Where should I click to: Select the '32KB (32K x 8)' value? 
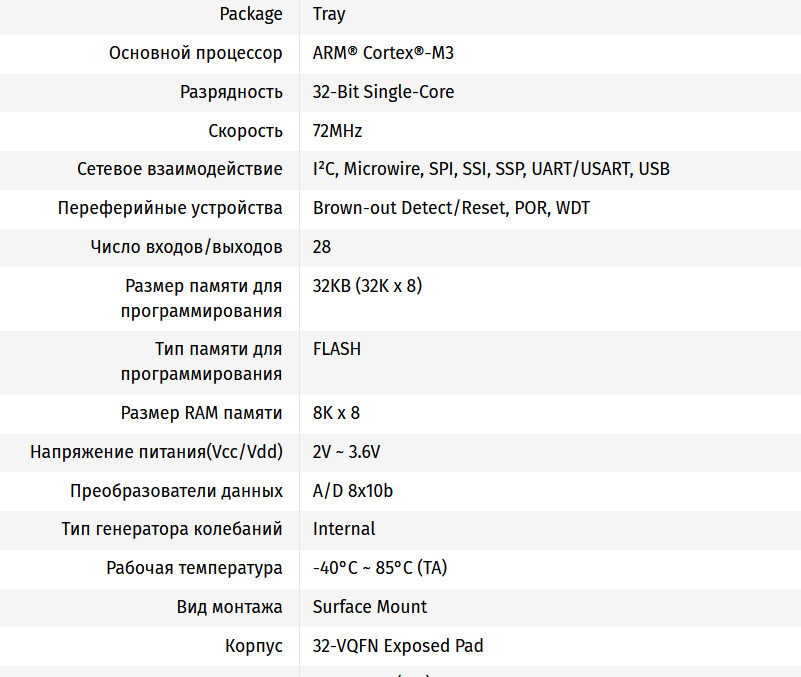pos(367,286)
